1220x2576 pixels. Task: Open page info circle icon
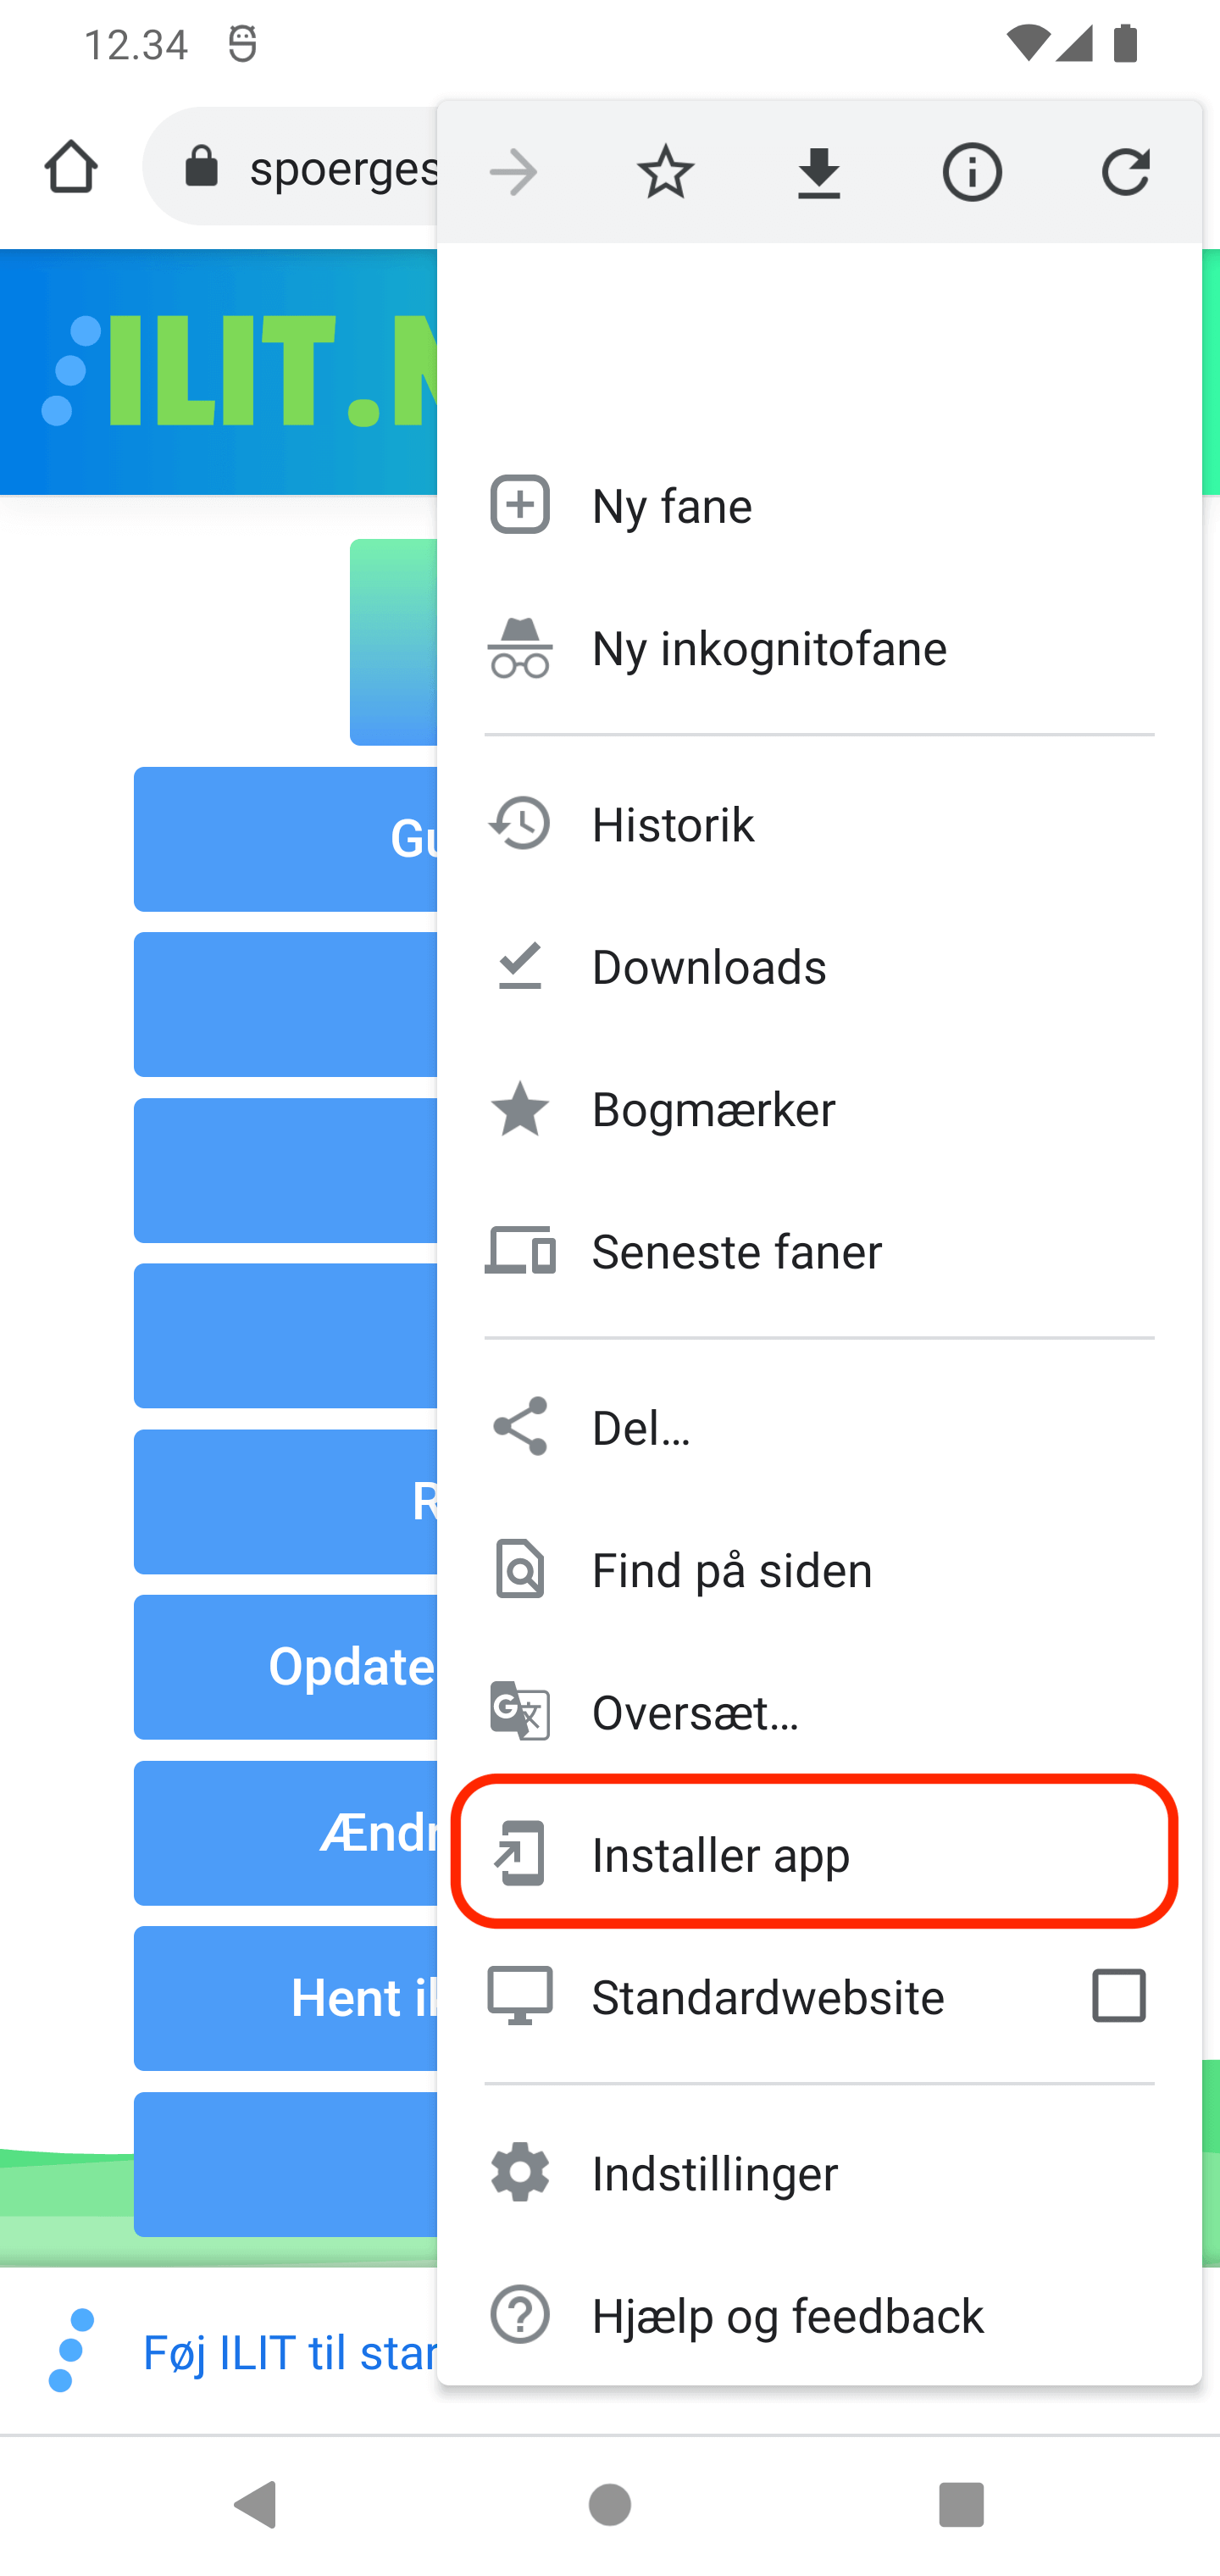point(972,173)
